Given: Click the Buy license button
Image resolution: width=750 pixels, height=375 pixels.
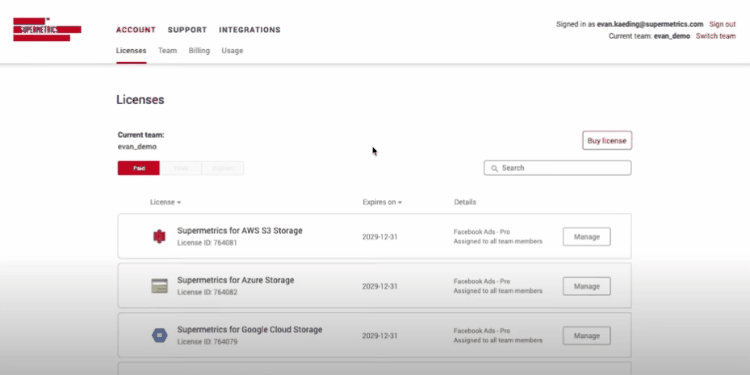Looking at the screenshot, I should (607, 141).
